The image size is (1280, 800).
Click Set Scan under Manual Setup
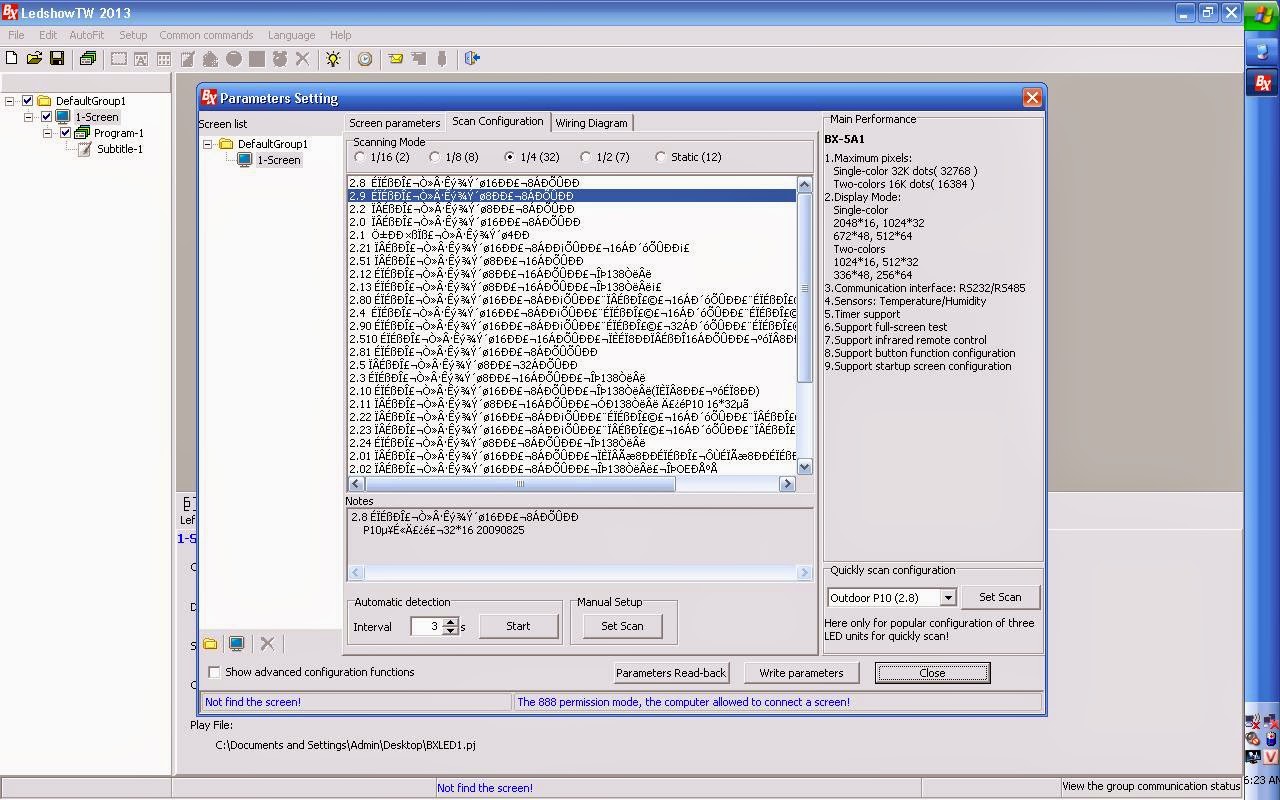click(622, 626)
